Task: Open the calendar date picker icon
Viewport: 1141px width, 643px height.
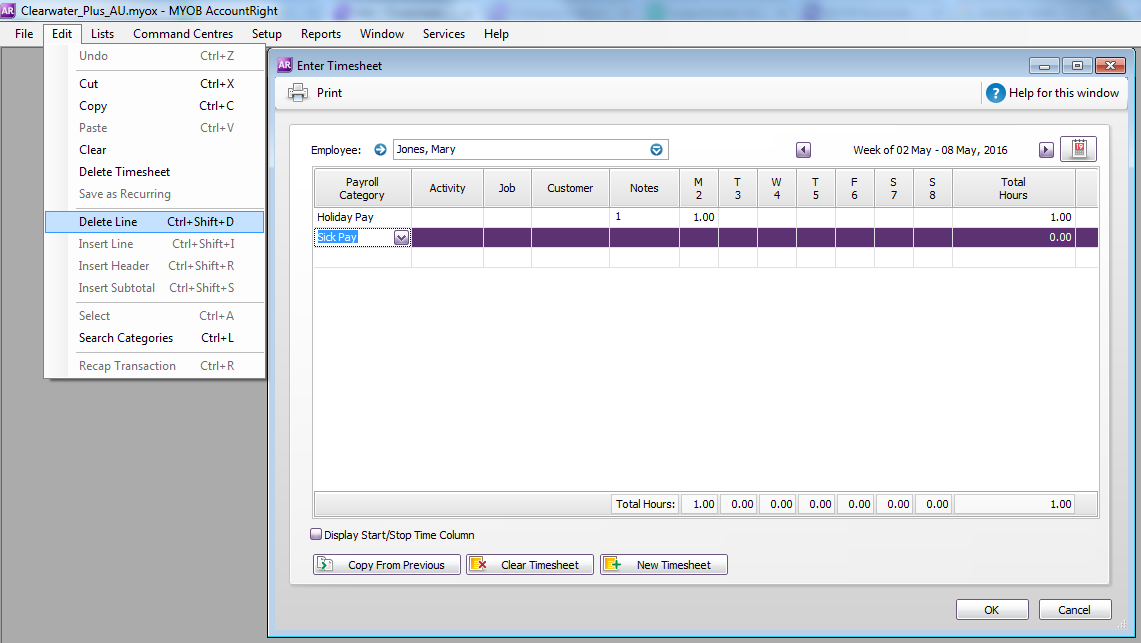Action: [1078, 149]
